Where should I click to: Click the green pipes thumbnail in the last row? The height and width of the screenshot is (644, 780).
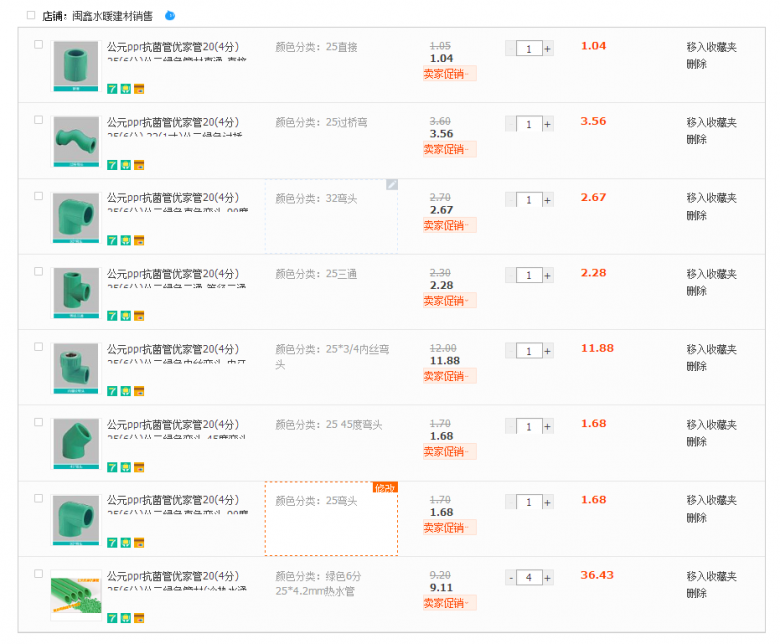pos(76,594)
